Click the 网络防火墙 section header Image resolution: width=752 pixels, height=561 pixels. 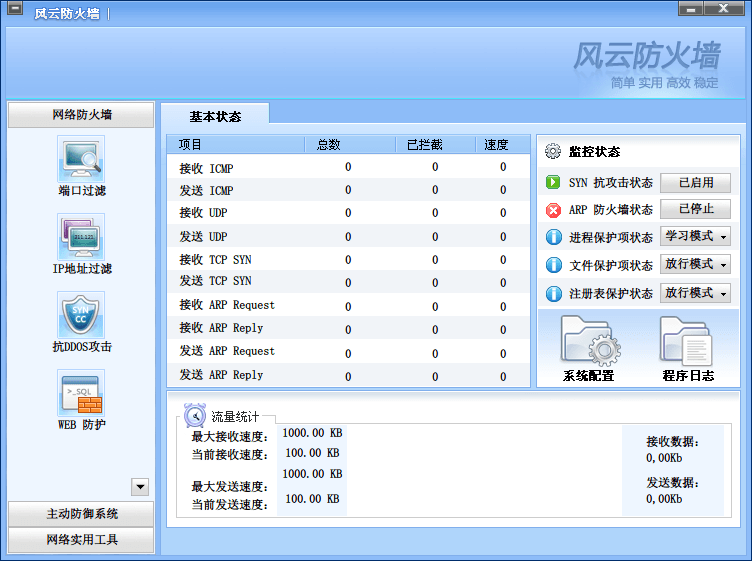82,115
